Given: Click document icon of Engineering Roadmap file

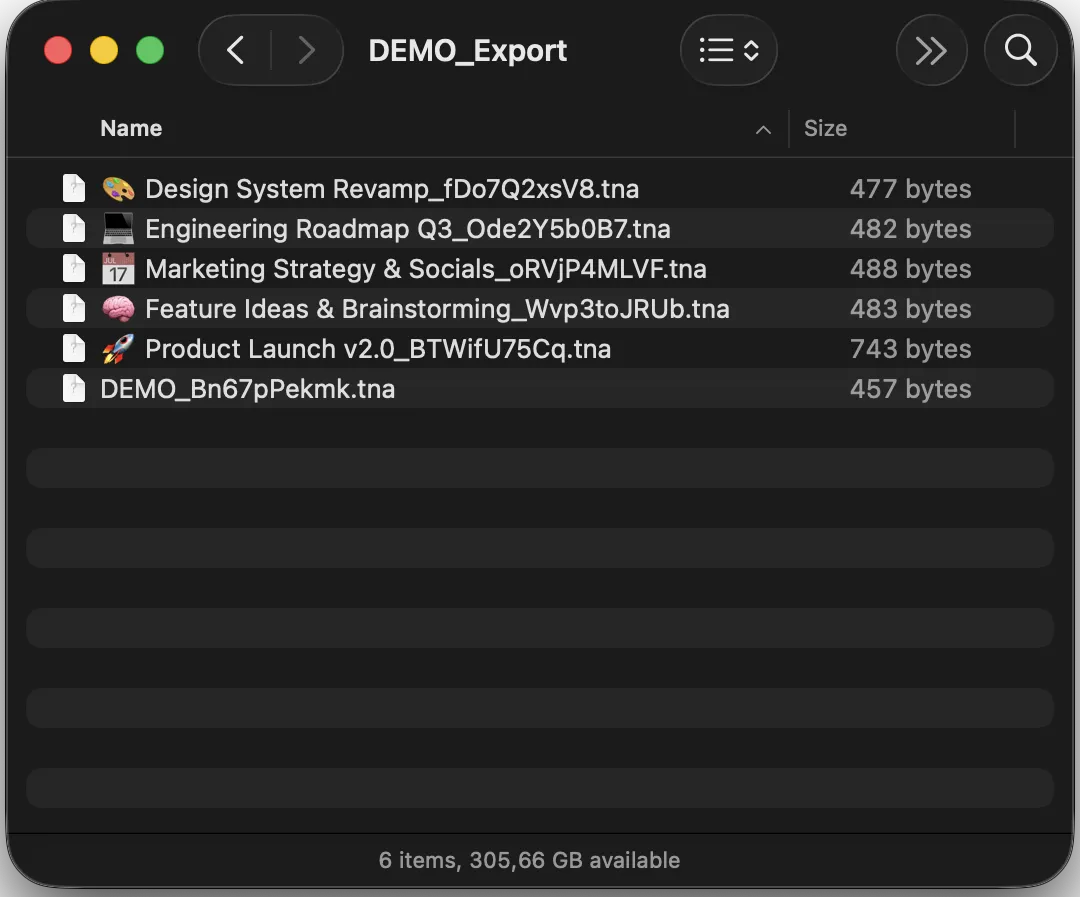Looking at the screenshot, I should pos(74,228).
